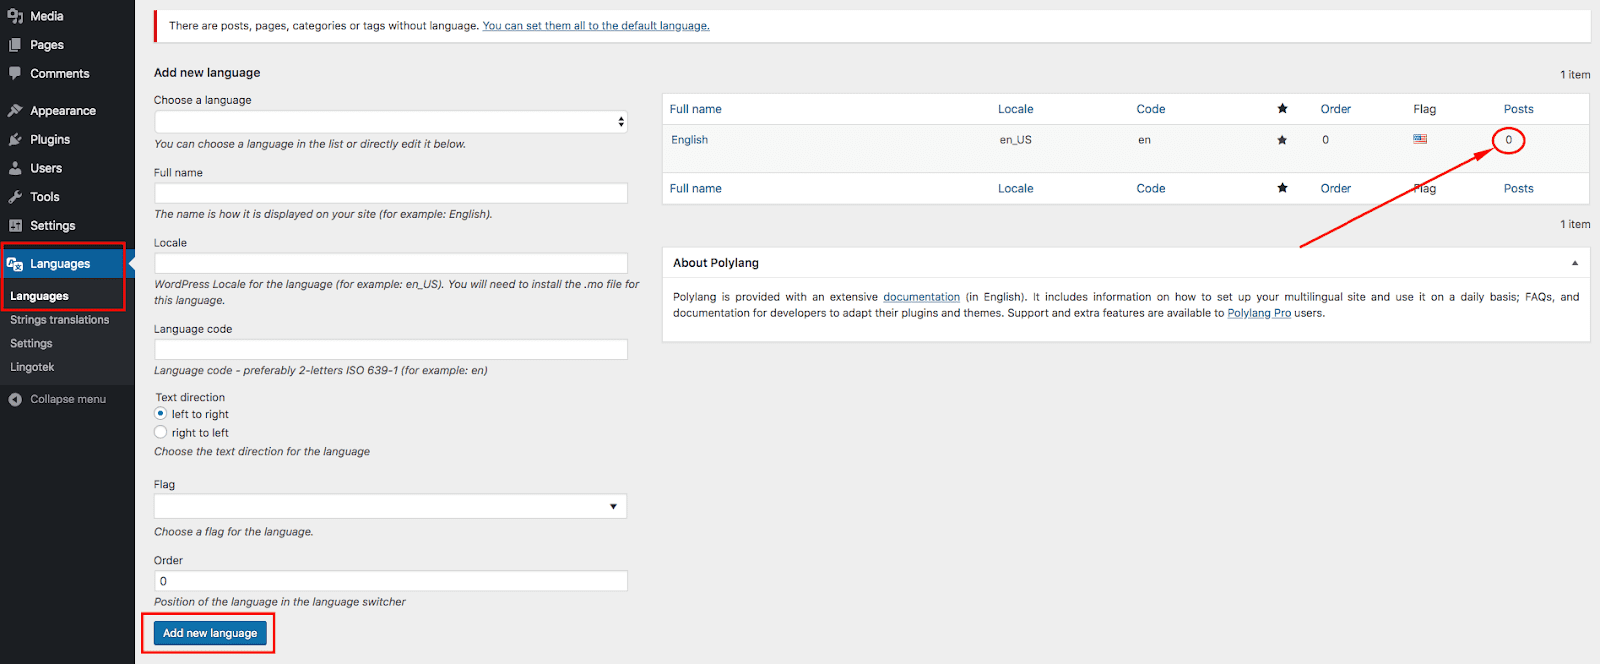Image resolution: width=1600 pixels, height=664 pixels.
Task: Open the Flag dropdown
Action: coord(390,506)
